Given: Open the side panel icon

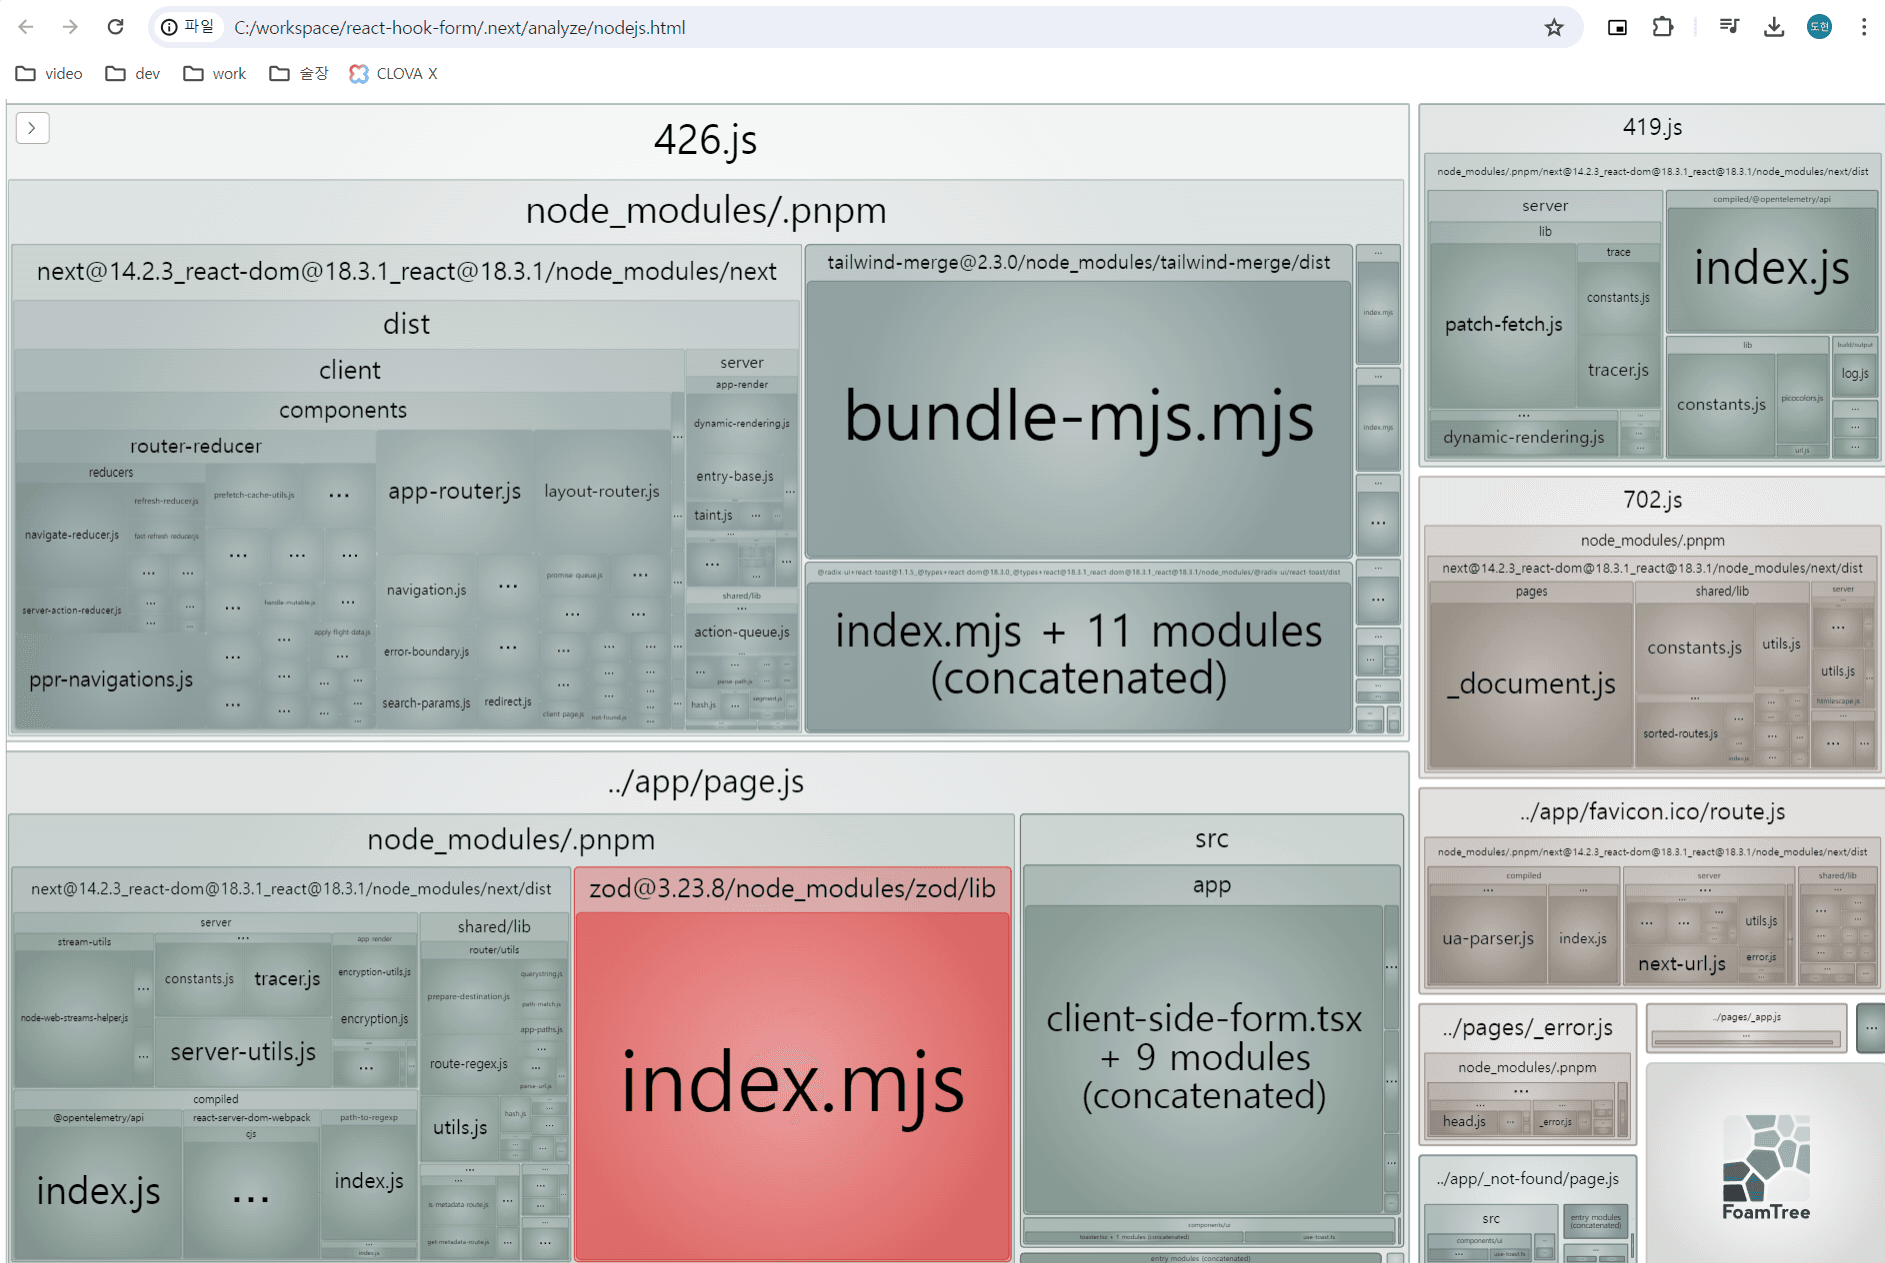Looking at the screenshot, I should (1616, 27).
